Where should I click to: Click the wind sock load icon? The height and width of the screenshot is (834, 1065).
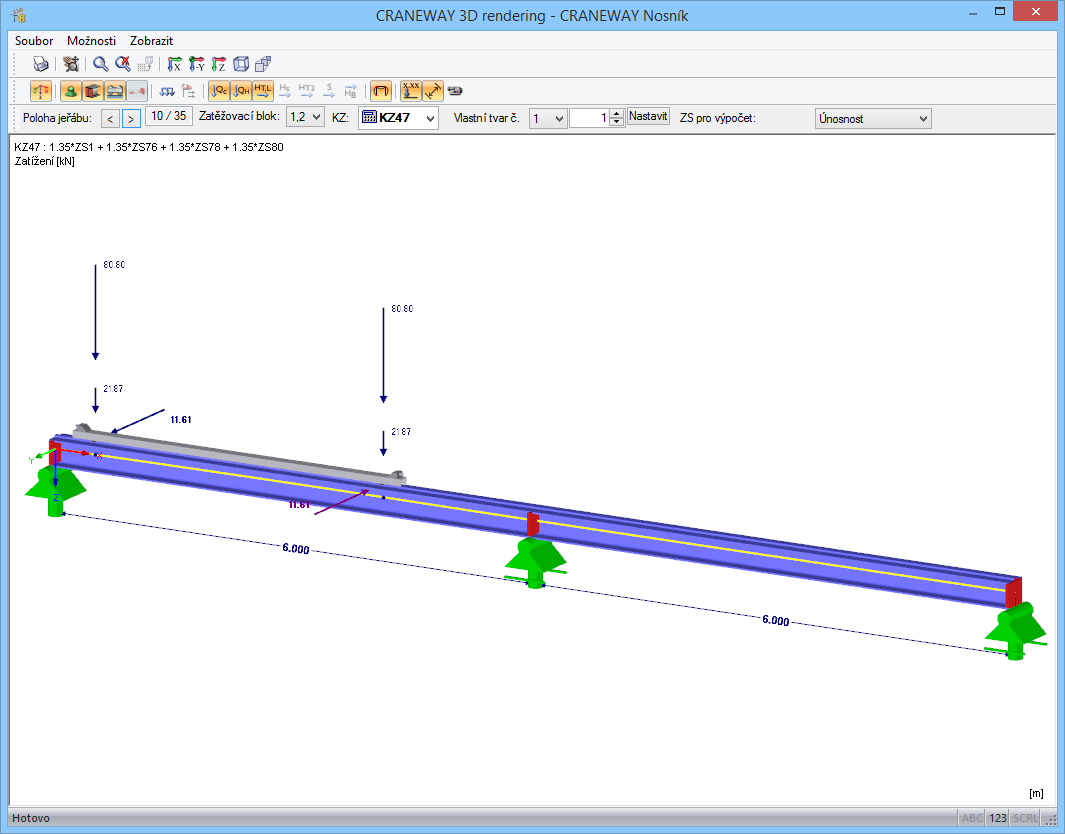pos(189,90)
